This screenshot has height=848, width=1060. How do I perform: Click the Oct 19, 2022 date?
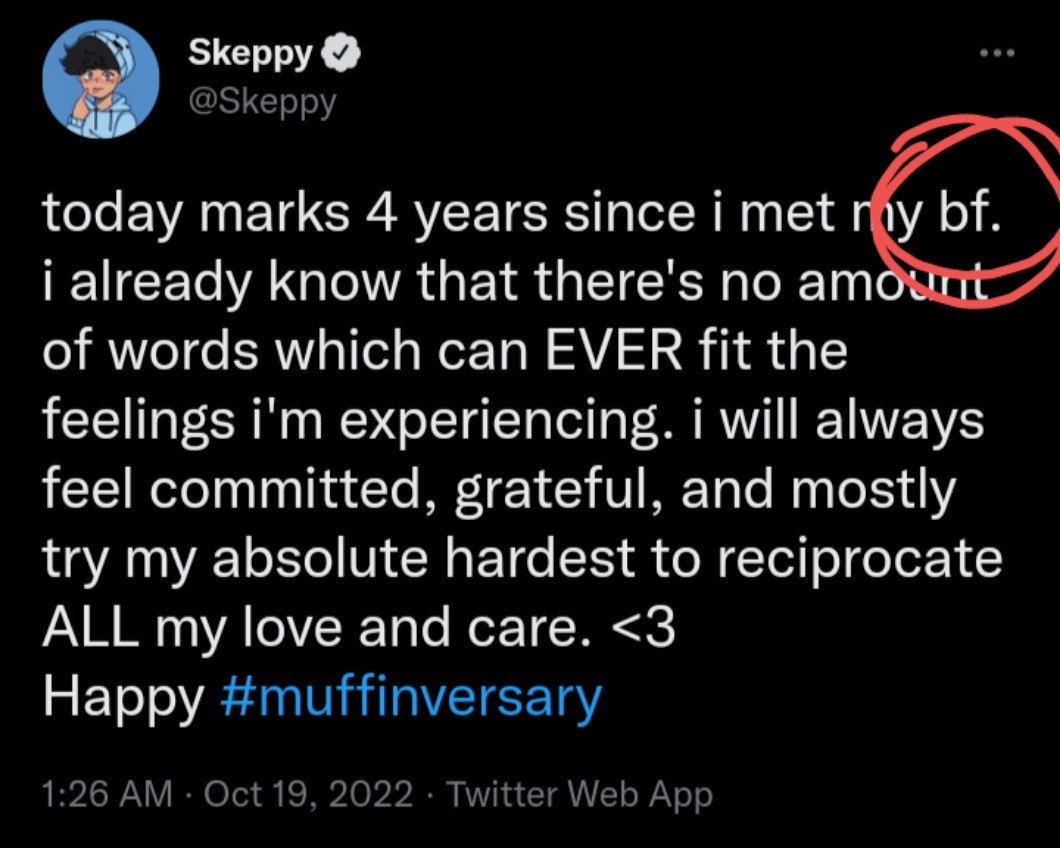point(310,795)
